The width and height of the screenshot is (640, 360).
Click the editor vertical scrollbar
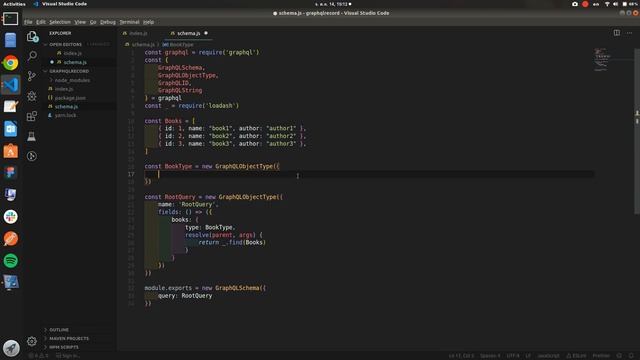637,131
